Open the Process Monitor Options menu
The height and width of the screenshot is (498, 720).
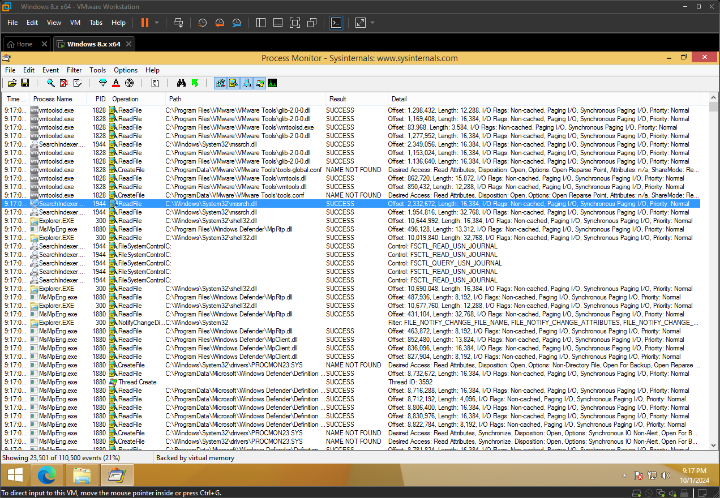click(125, 70)
